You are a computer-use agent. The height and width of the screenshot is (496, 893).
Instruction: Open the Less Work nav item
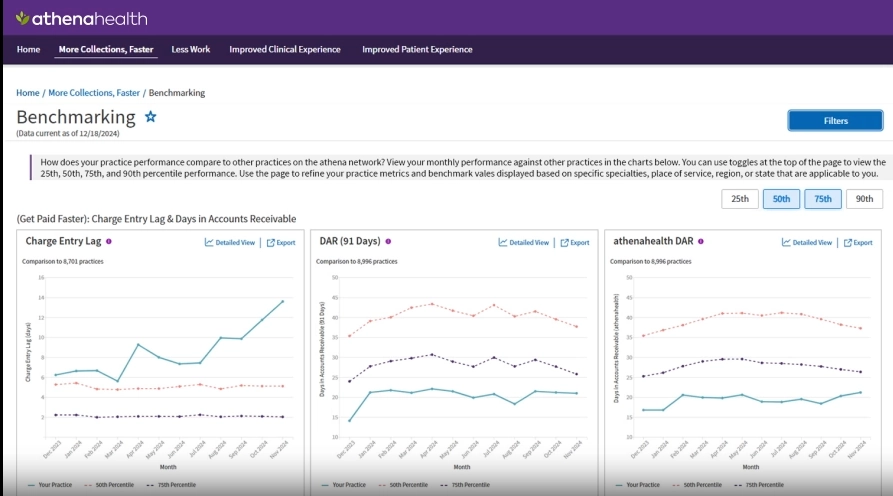pos(191,50)
